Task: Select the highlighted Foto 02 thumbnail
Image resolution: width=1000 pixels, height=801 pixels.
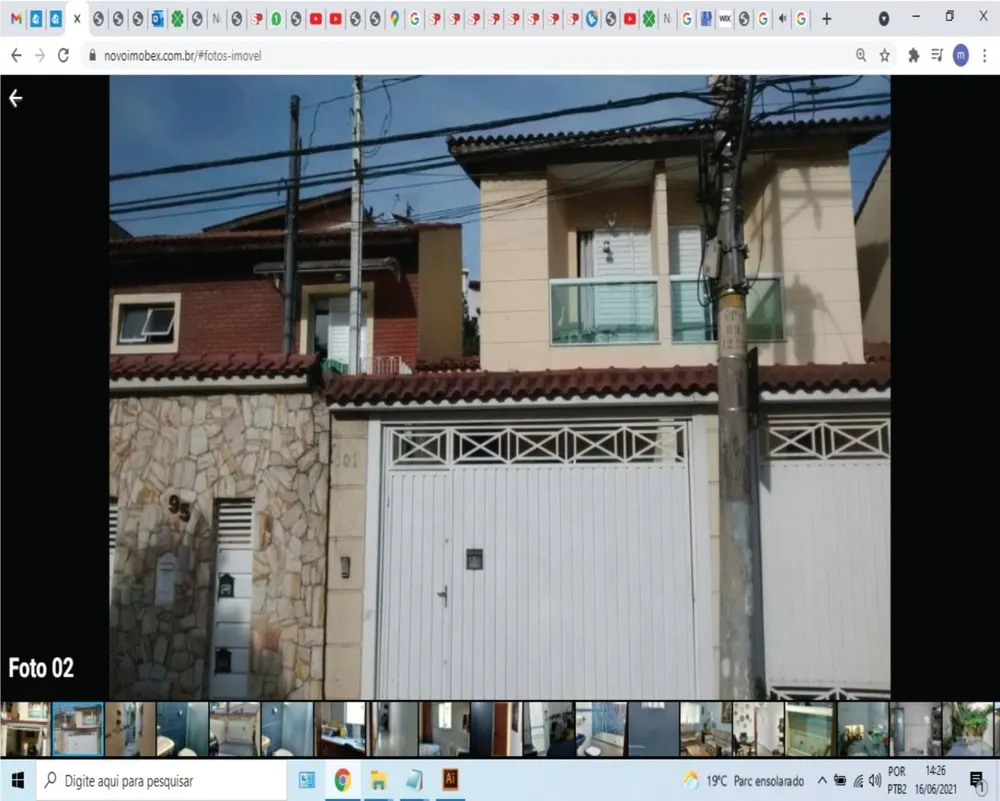Action: [77, 729]
